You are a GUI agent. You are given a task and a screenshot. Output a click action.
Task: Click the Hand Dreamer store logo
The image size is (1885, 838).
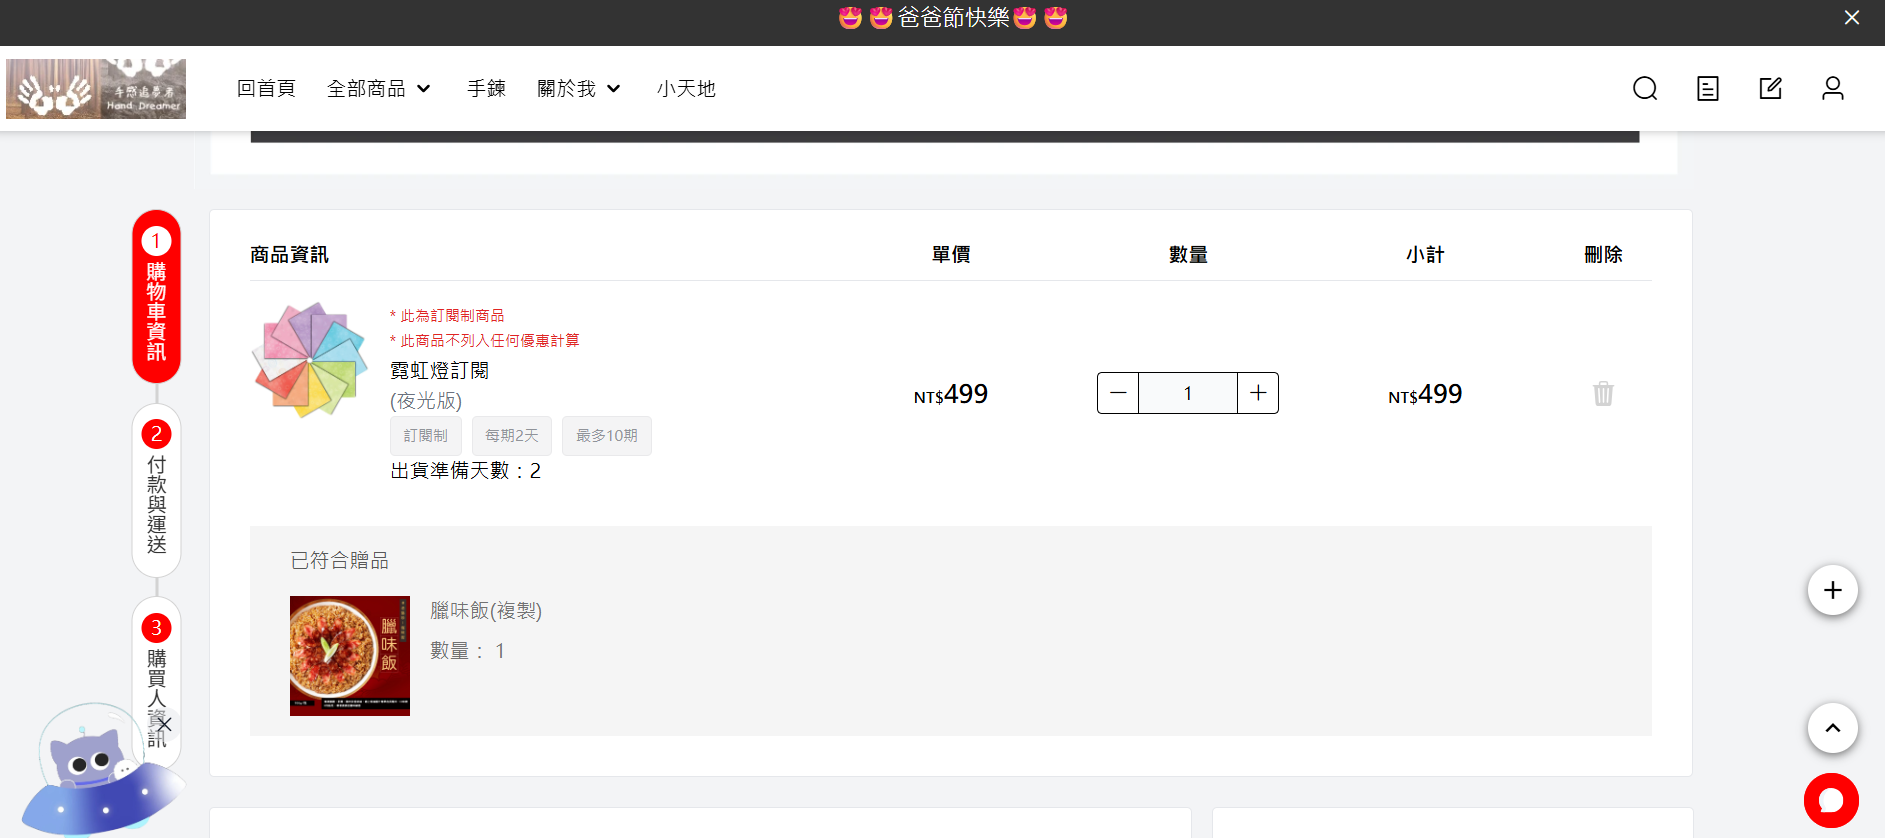(96, 89)
